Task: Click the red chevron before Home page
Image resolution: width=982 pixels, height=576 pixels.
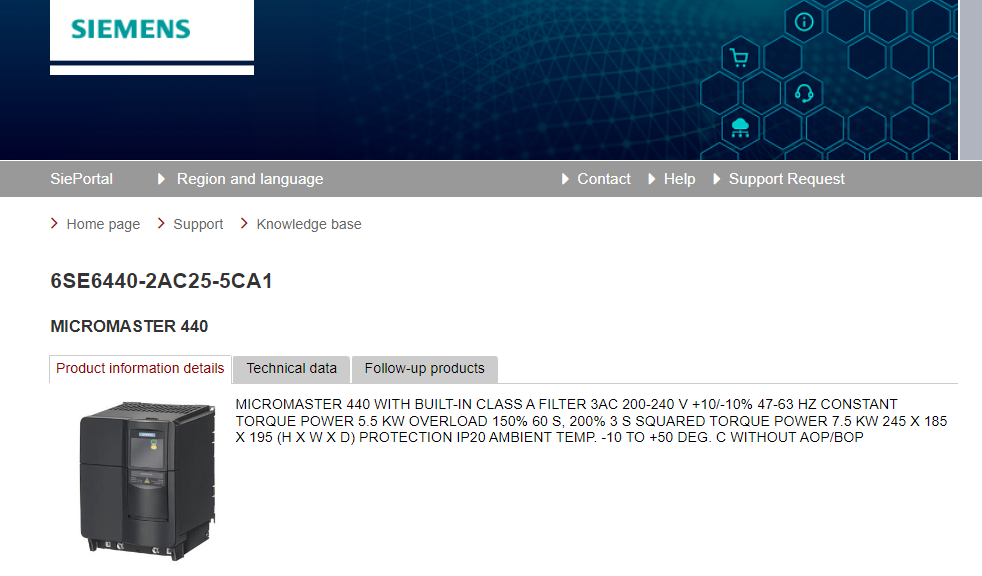Action: click(x=54, y=224)
